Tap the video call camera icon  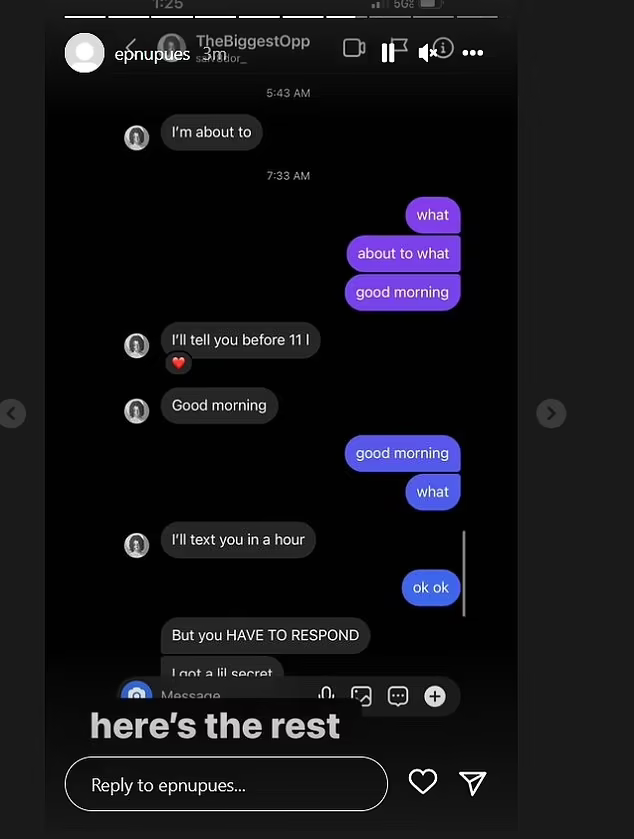point(354,48)
